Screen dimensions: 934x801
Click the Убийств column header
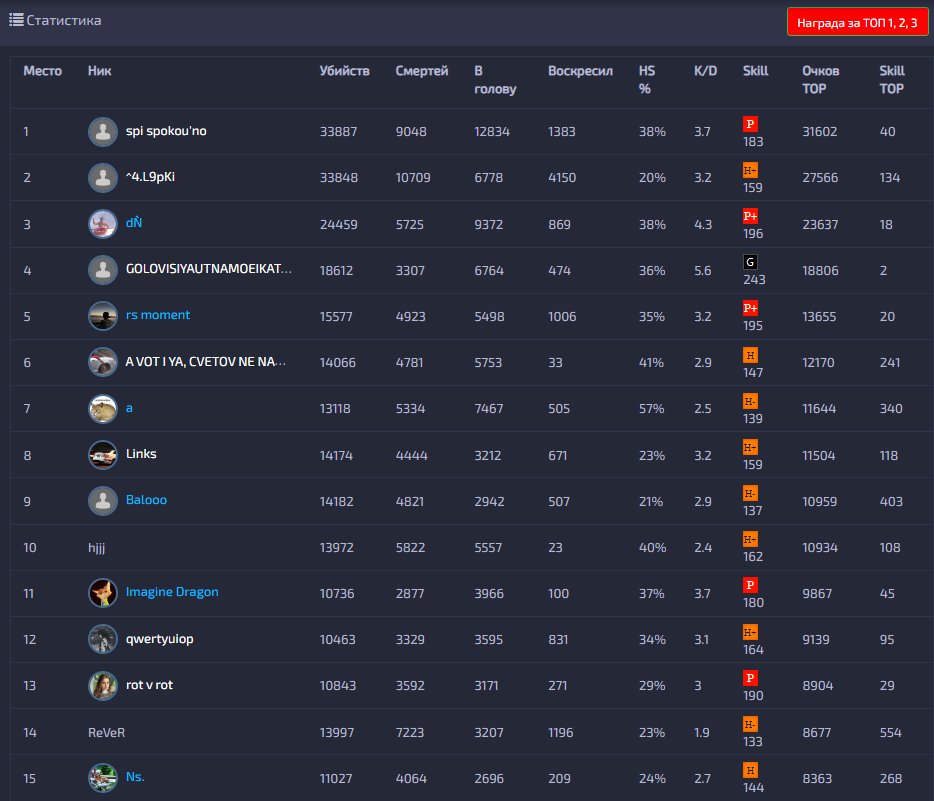point(344,71)
